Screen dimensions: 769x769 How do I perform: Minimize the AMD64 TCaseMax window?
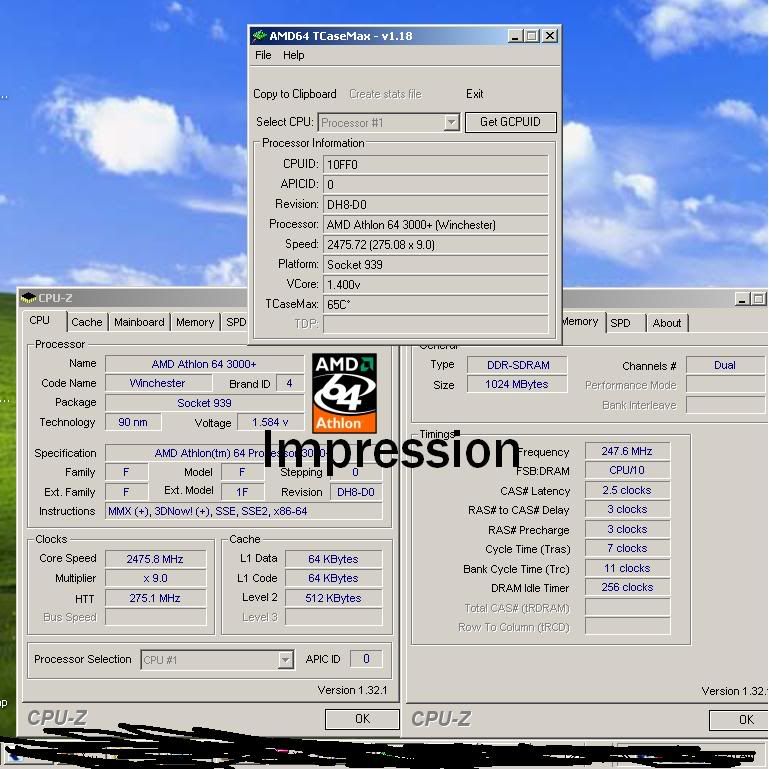[514, 36]
